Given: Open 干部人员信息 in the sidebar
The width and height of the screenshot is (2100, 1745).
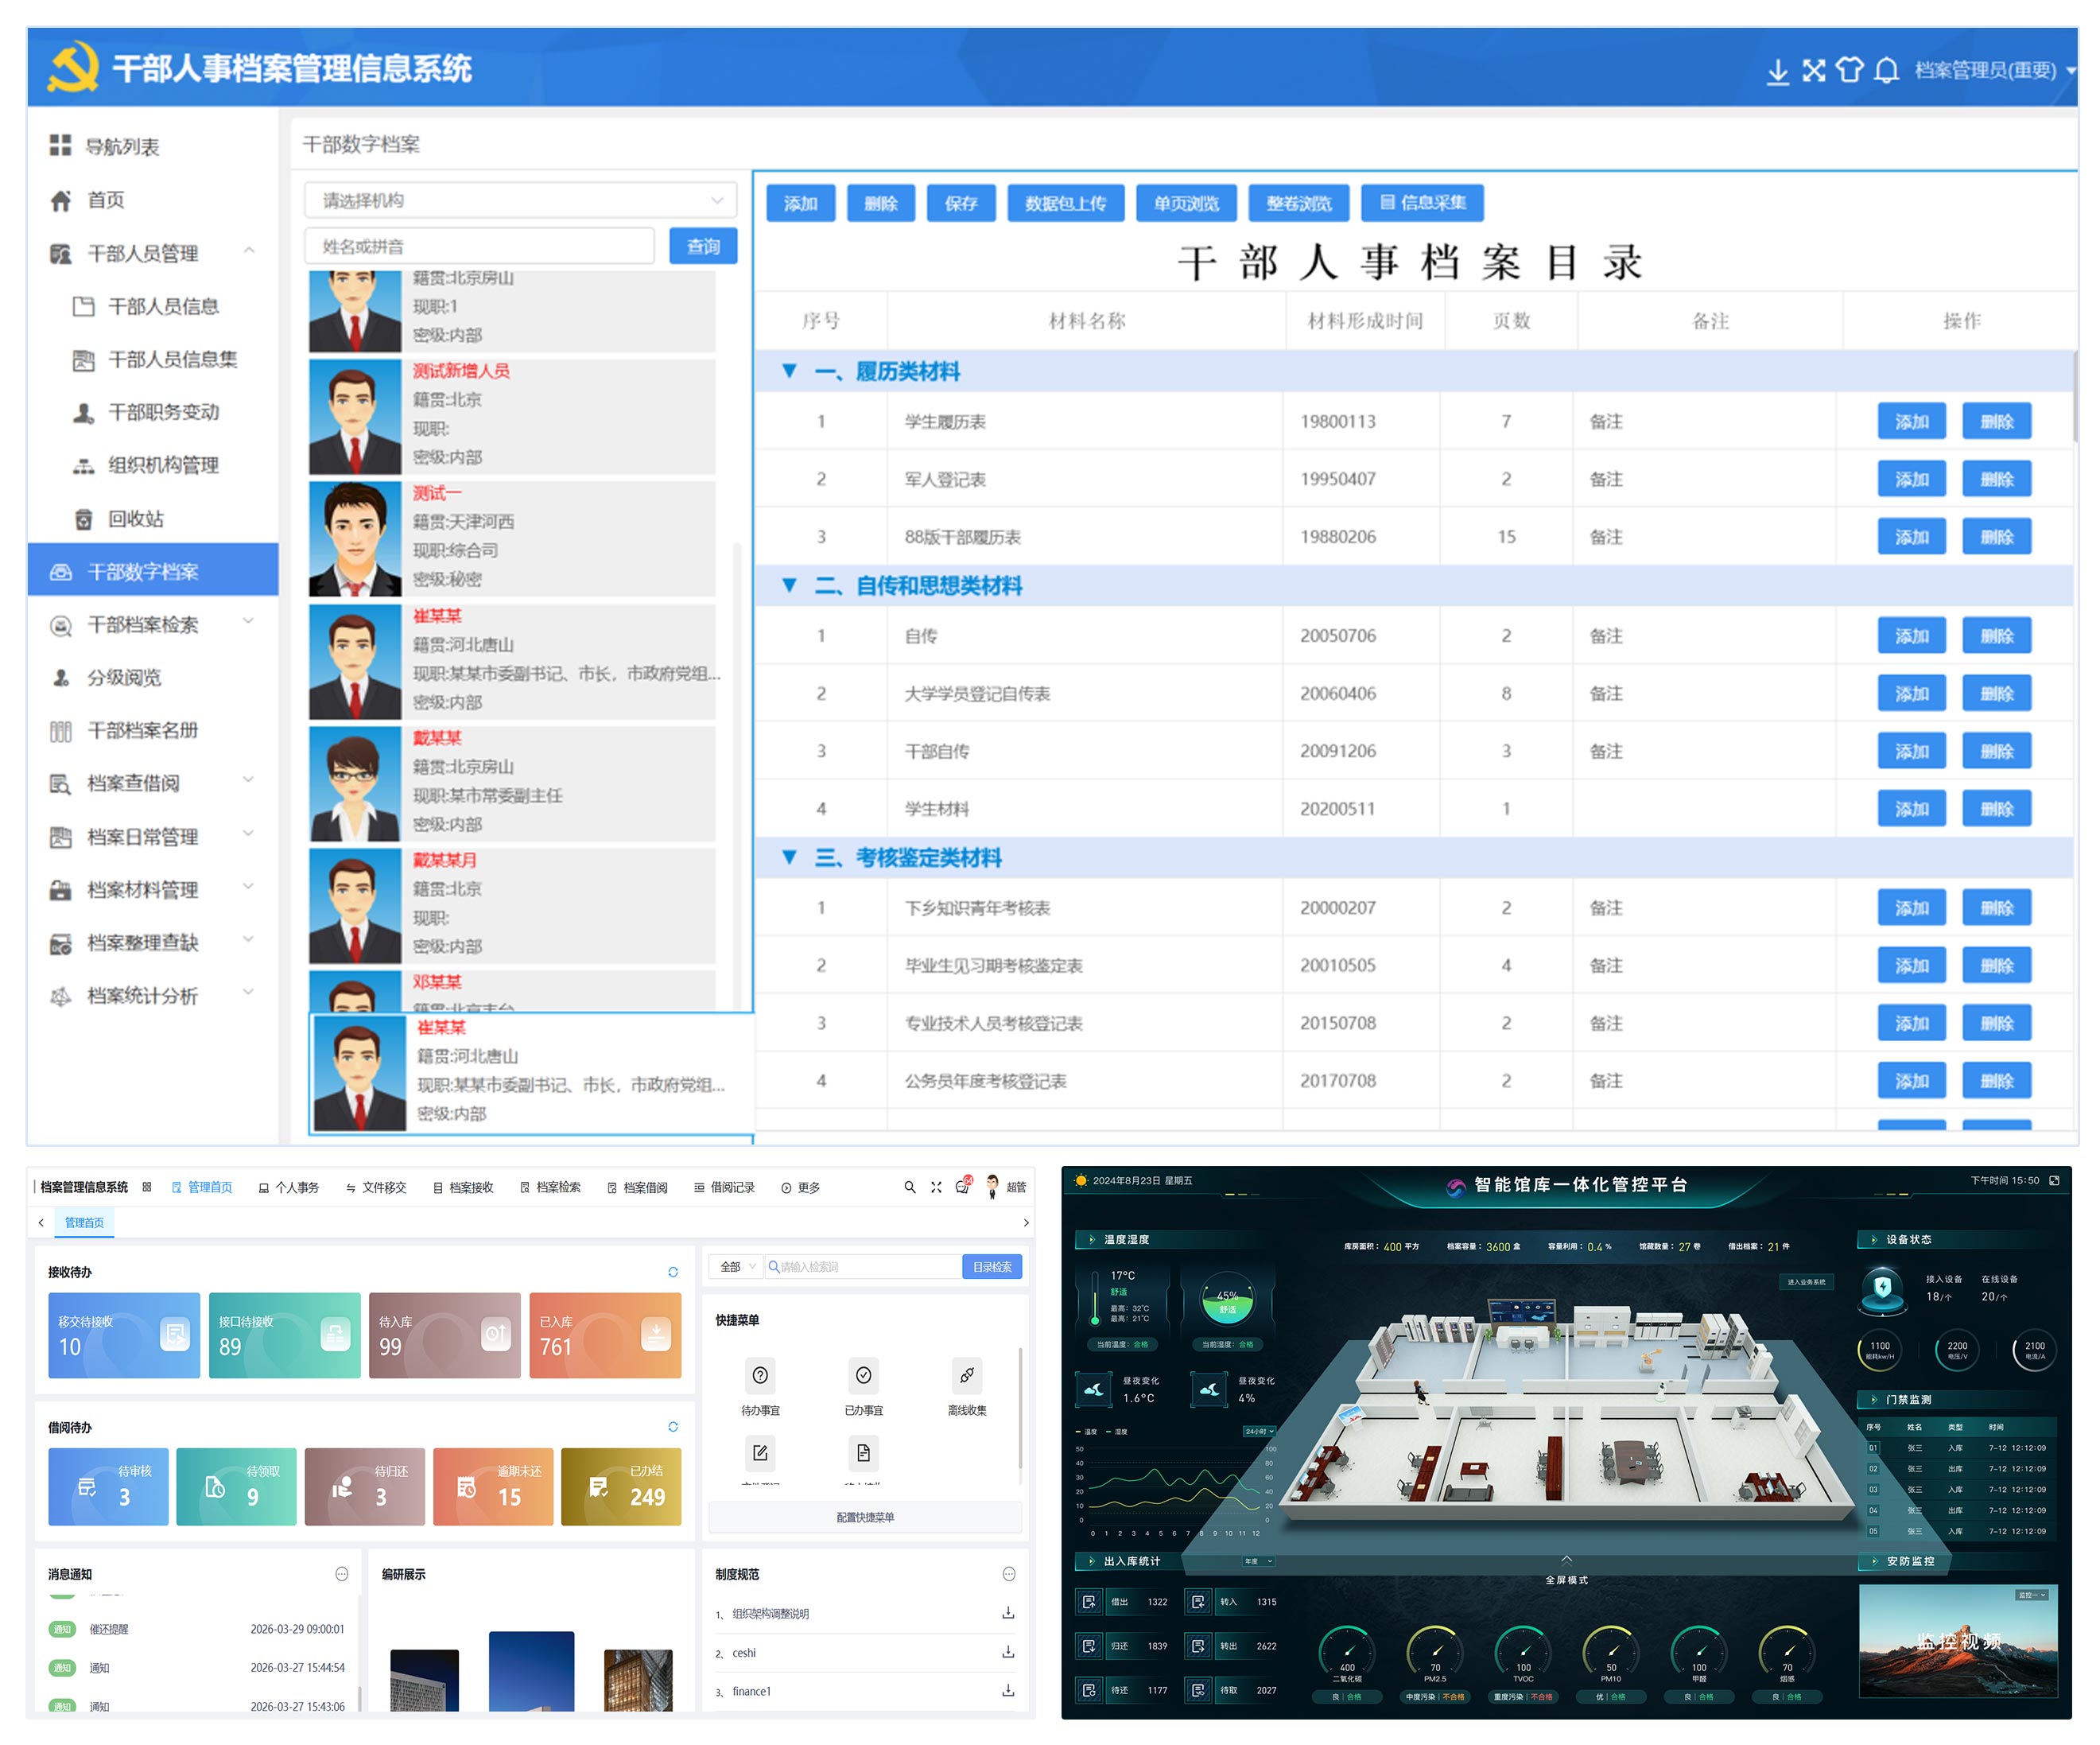Looking at the screenshot, I should pyautogui.click(x=163, y=306).
